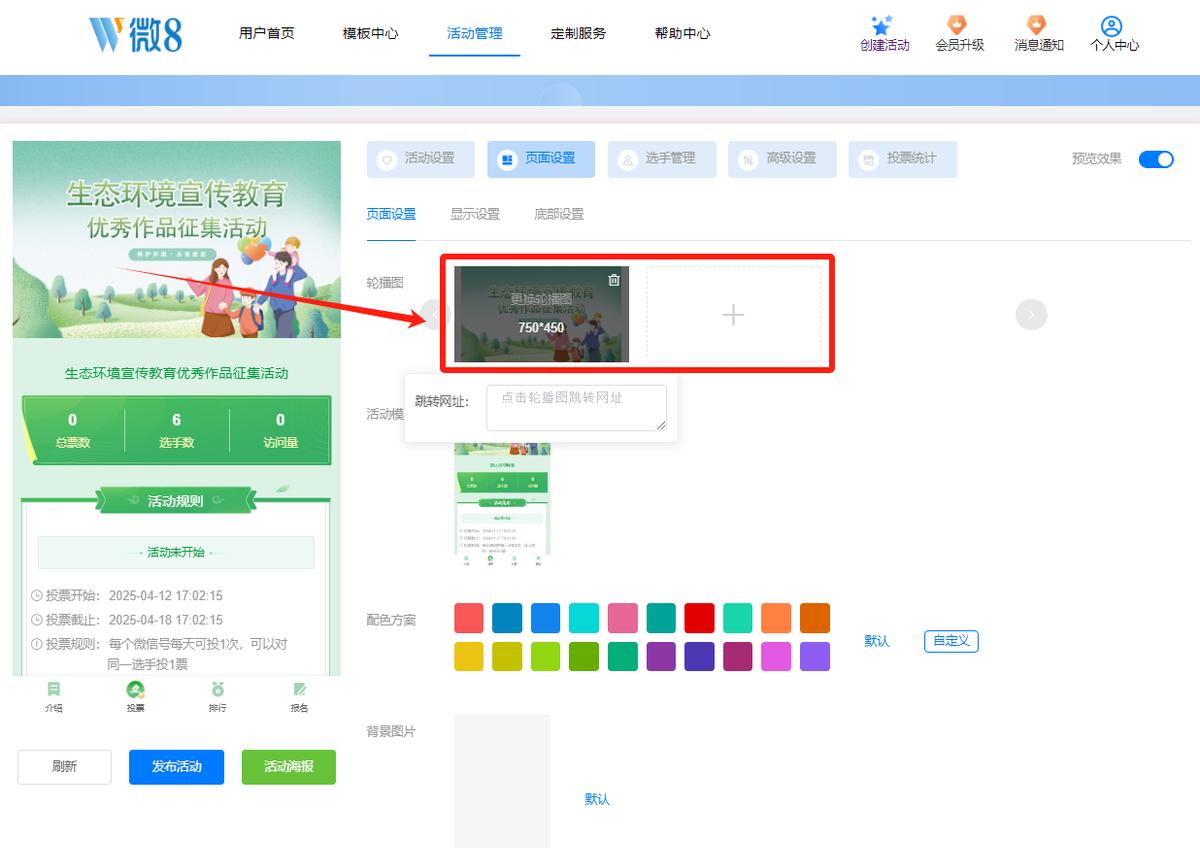Open 帮助中心 menu
1200x848 pixels.
pyautogui.click(x=683, y=33)
